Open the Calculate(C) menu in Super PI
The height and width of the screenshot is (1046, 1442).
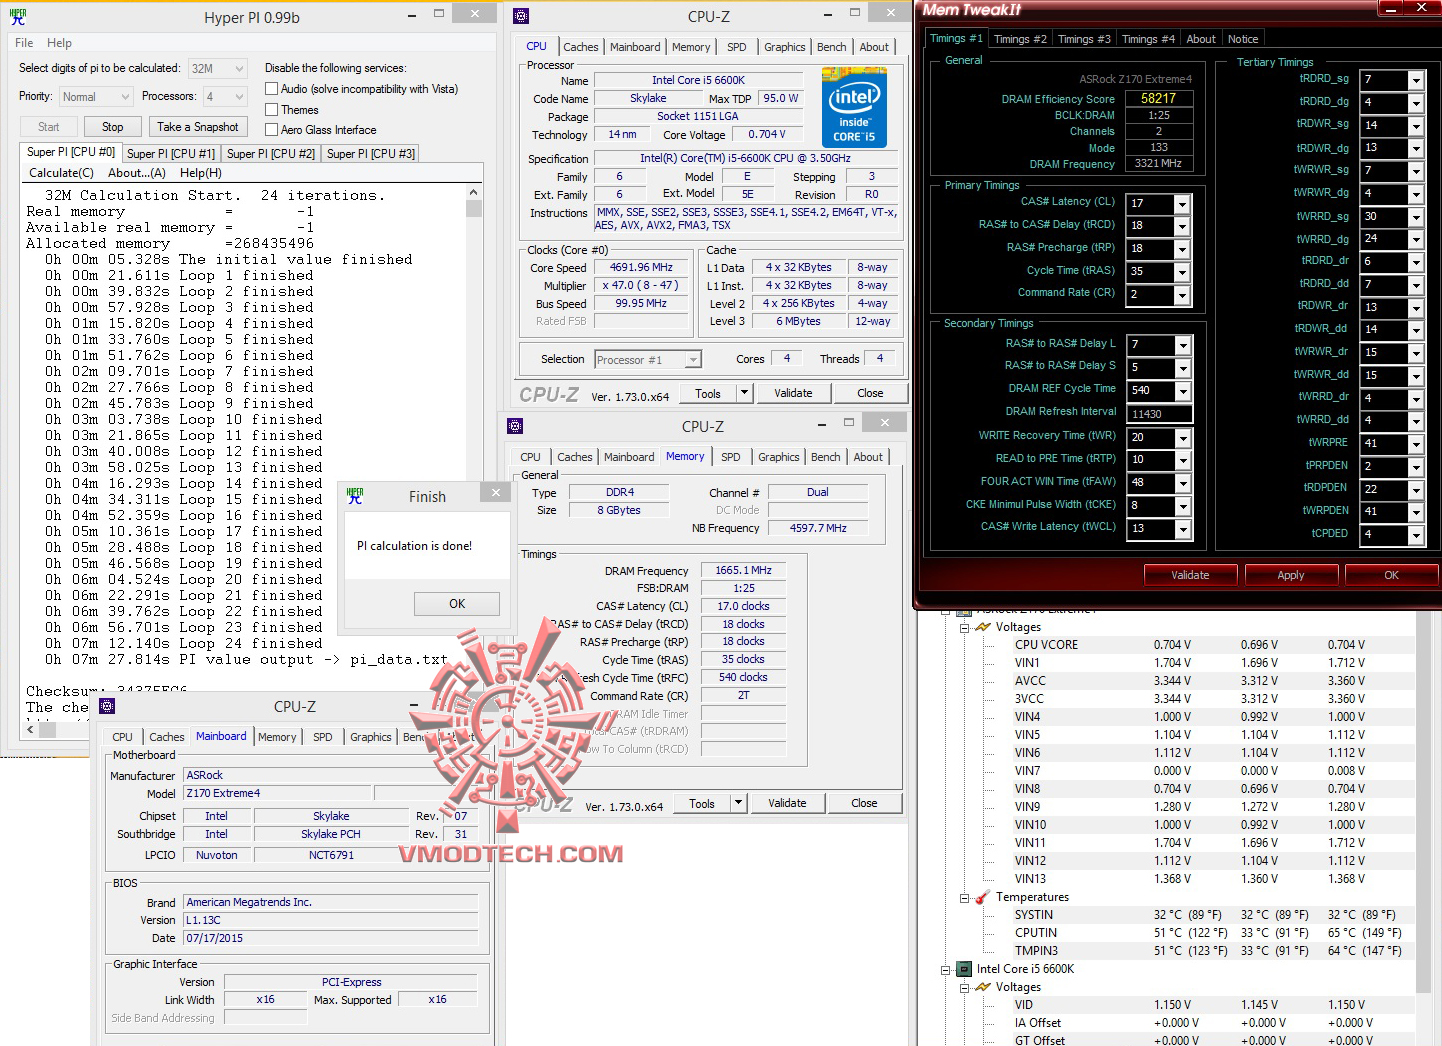[61, 173]
